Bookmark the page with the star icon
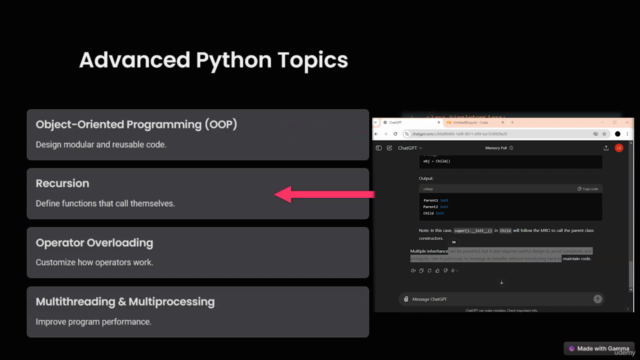Viewport: 640px width, 360px height. pyautogui.click(x=604, y=134)
